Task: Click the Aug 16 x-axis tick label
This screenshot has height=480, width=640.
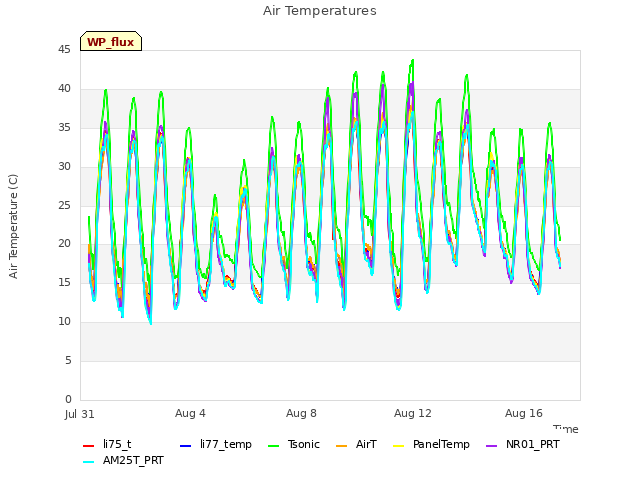Action: point(524,413)
